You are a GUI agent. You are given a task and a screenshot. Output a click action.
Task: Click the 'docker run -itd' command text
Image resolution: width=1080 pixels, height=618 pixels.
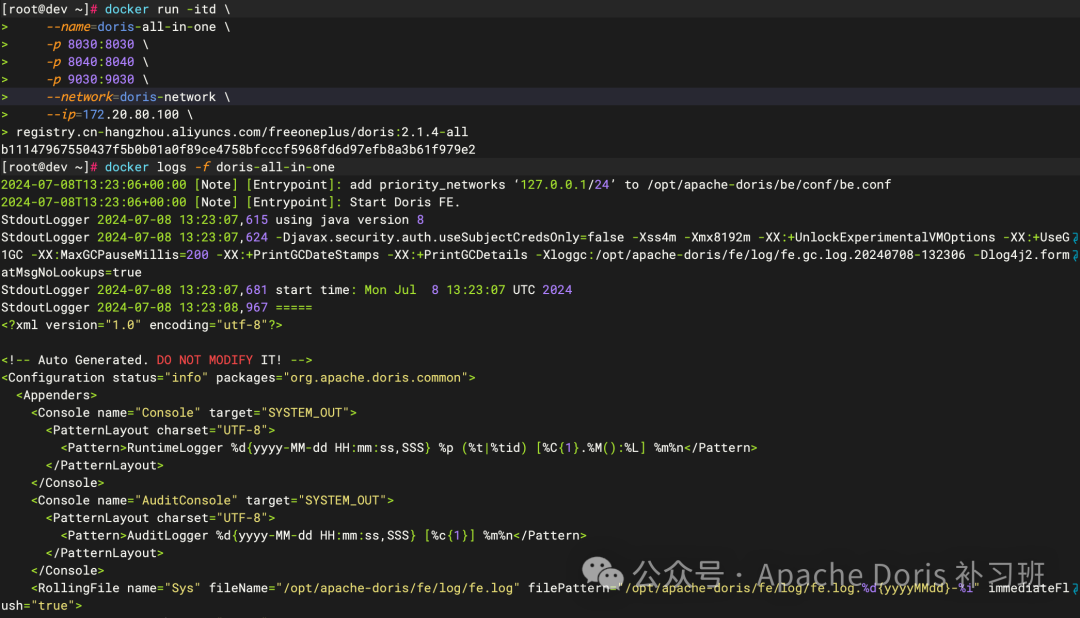(167, 9)
